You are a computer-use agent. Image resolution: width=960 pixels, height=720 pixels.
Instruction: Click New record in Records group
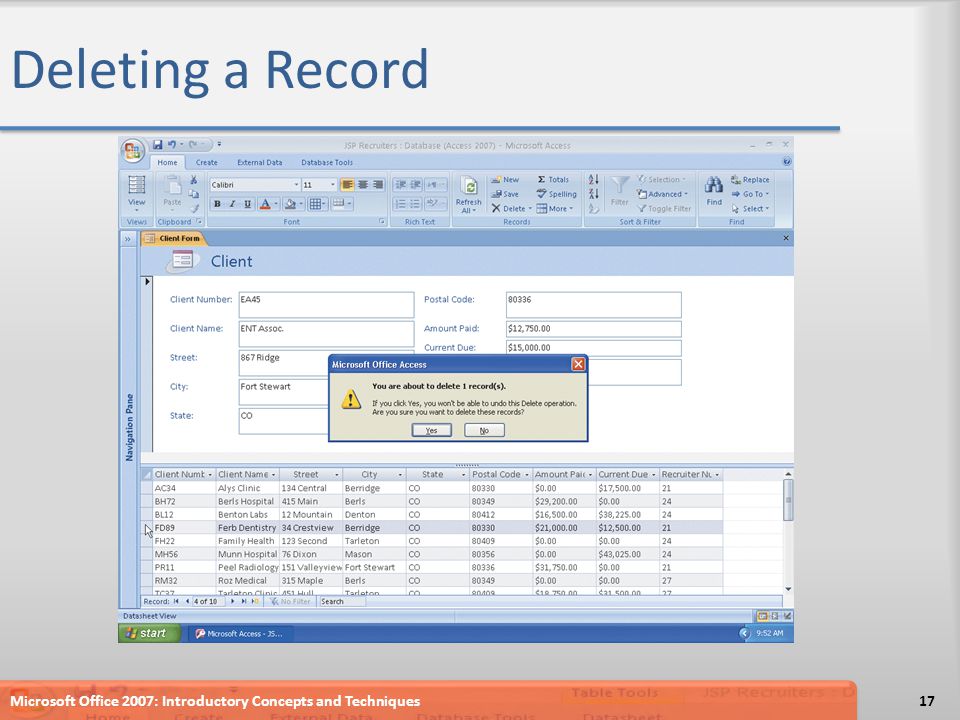pyautogui.click(x=505, y=179)
